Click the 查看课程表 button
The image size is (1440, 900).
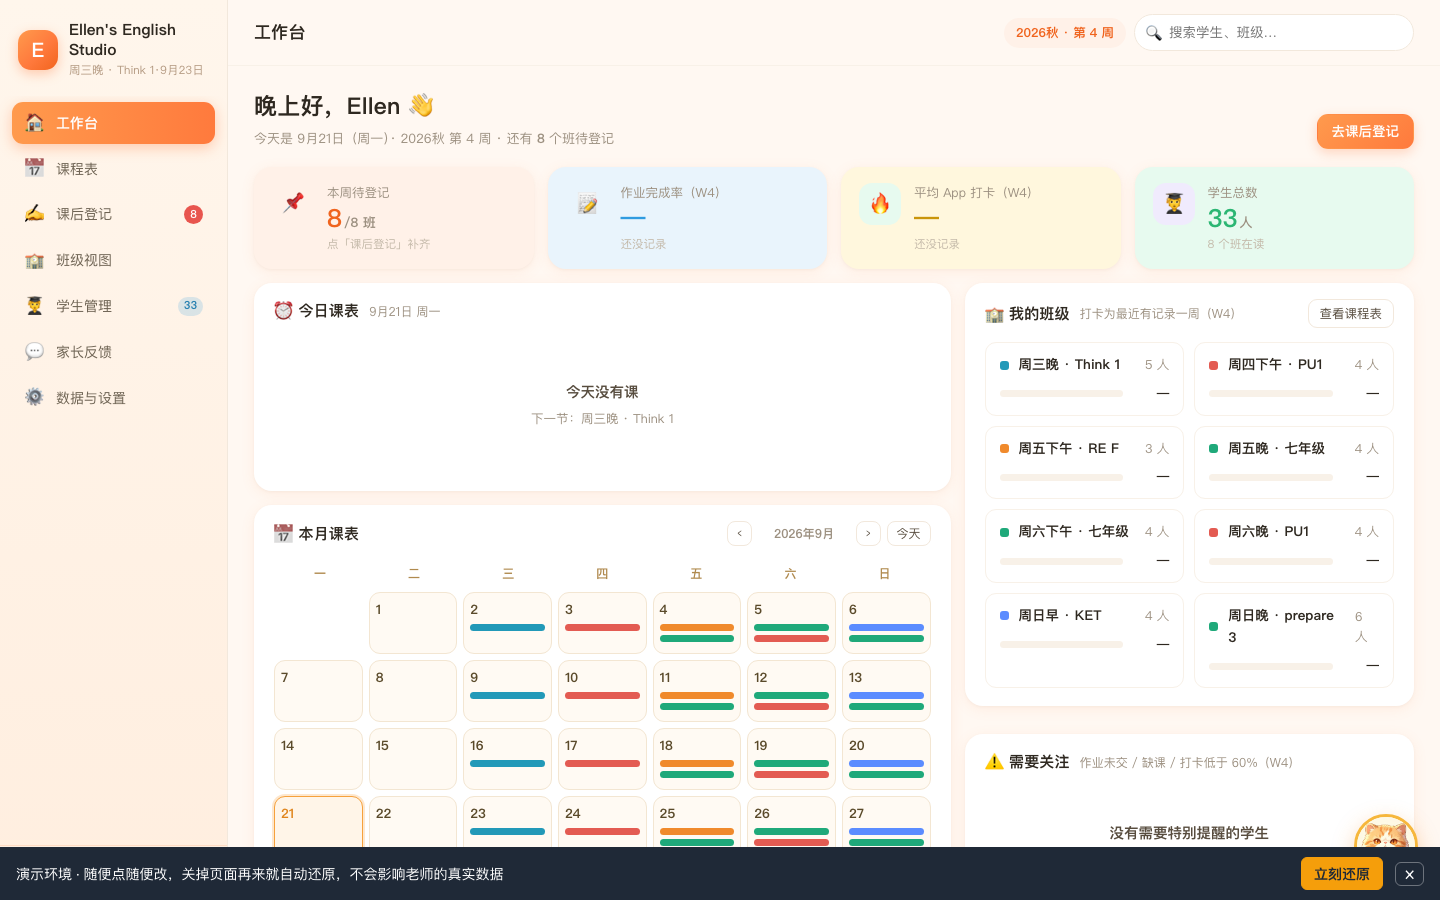click(x=1351, y=314)
